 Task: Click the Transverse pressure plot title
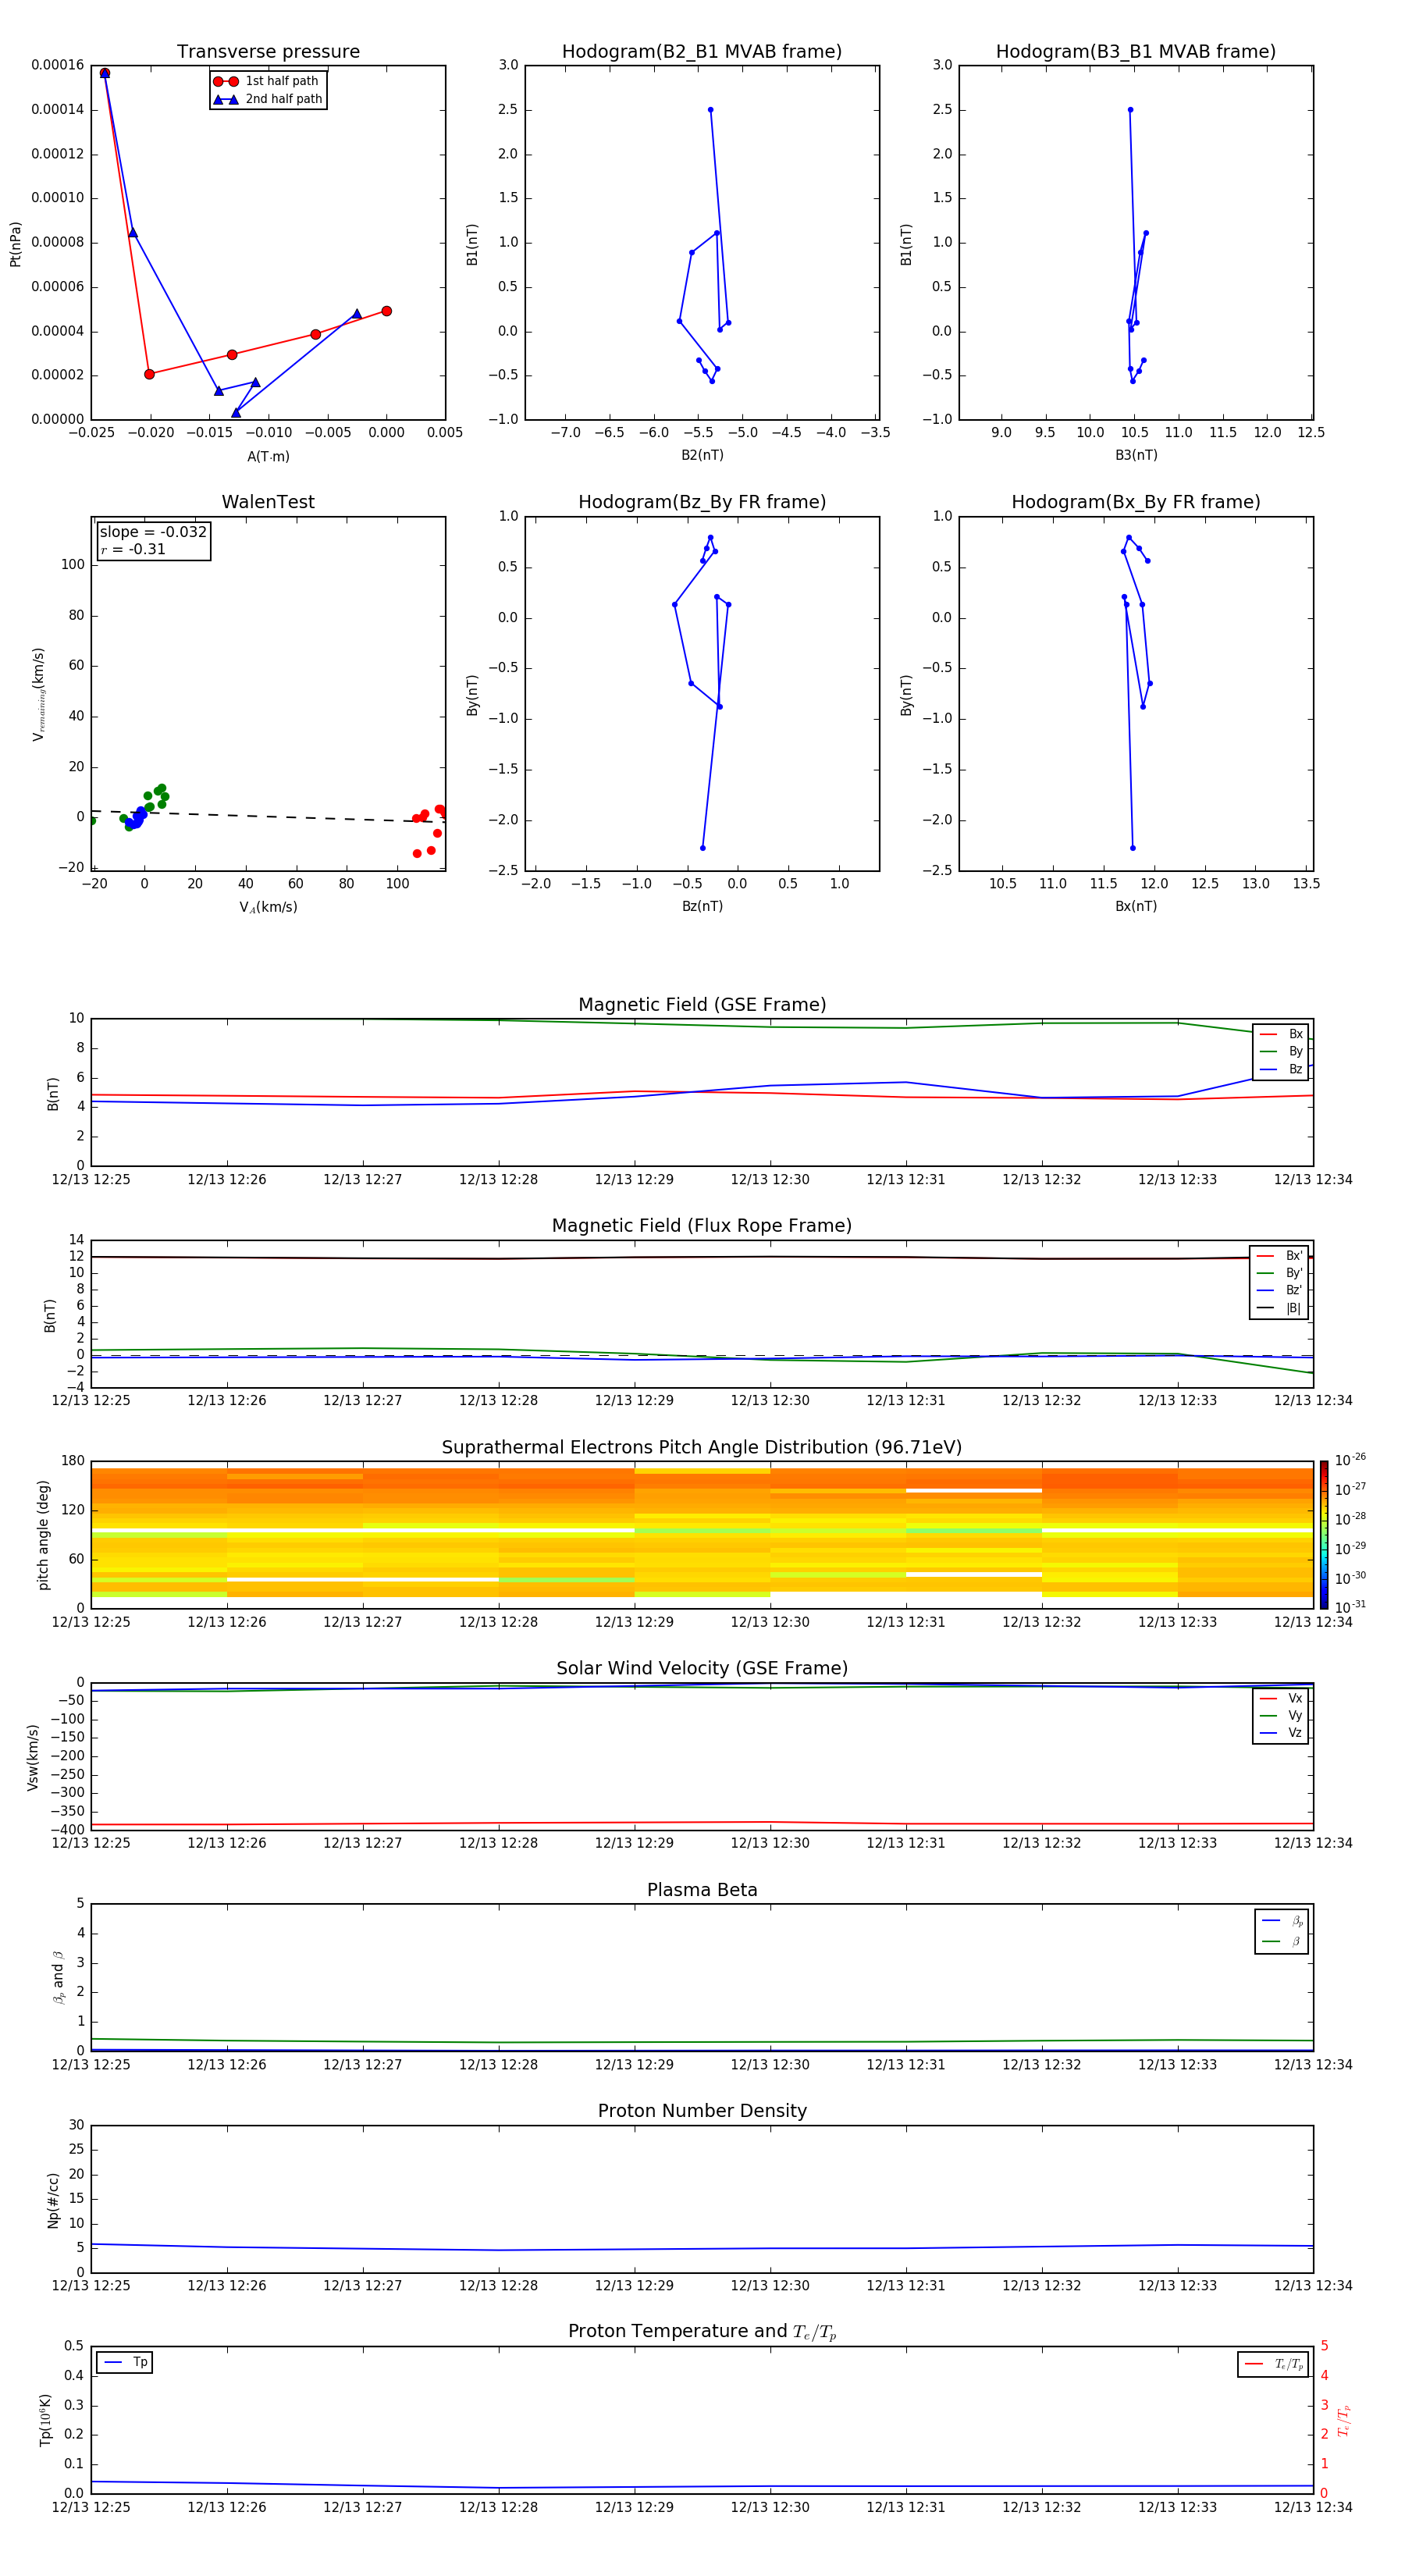[x=268, y=52]
